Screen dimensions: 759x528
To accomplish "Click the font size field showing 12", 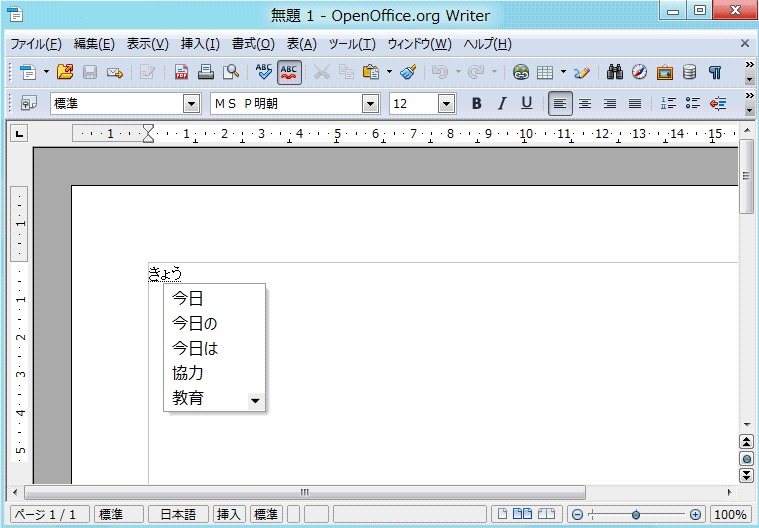I will point(414,104).
